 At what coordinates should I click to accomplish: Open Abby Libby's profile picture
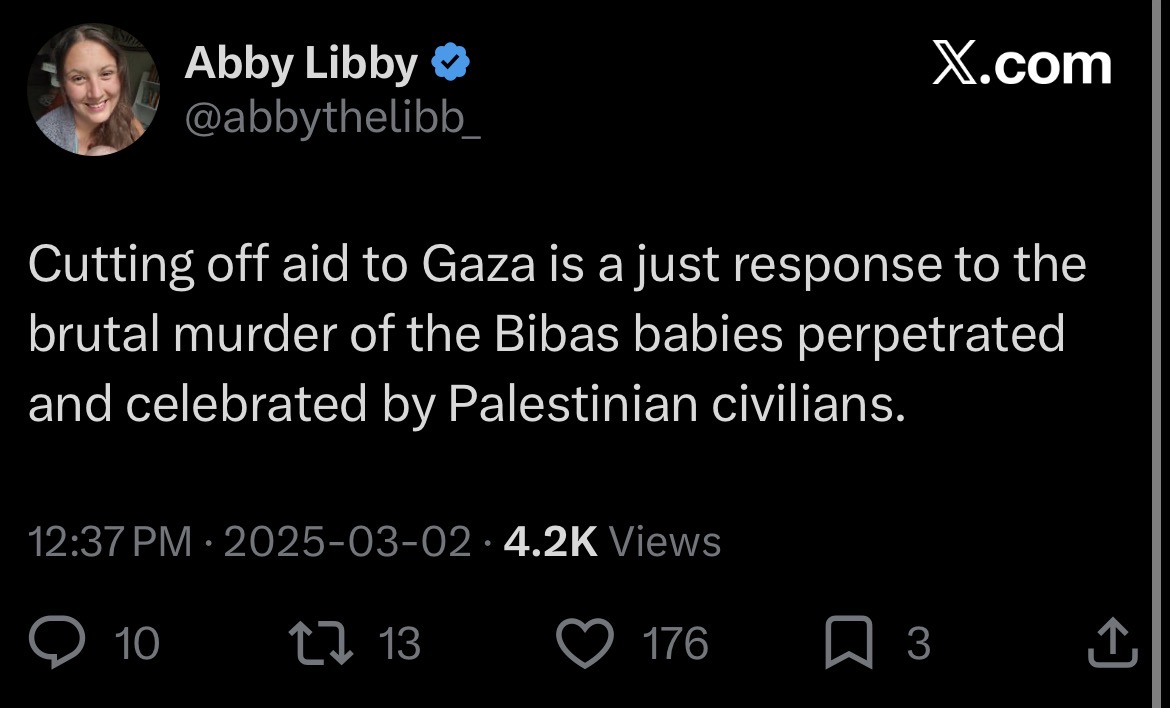[93, 90]
